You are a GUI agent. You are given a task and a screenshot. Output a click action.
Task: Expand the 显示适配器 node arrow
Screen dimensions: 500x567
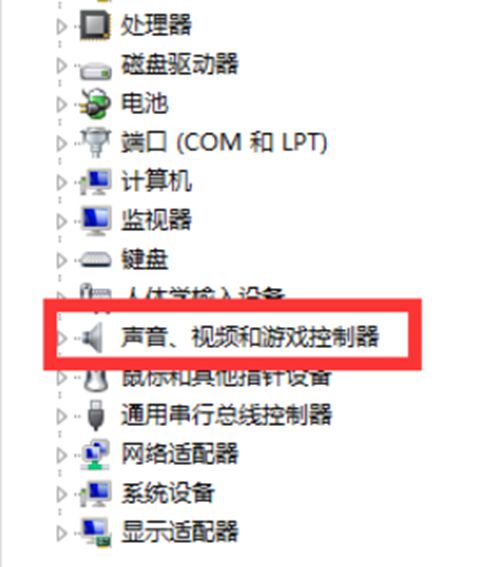62,533
